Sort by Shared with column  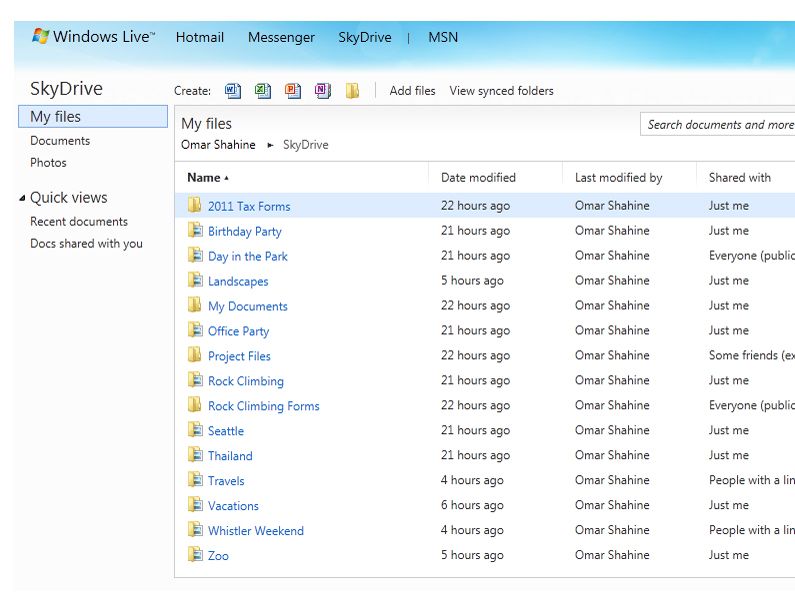(x=740, y=178)
